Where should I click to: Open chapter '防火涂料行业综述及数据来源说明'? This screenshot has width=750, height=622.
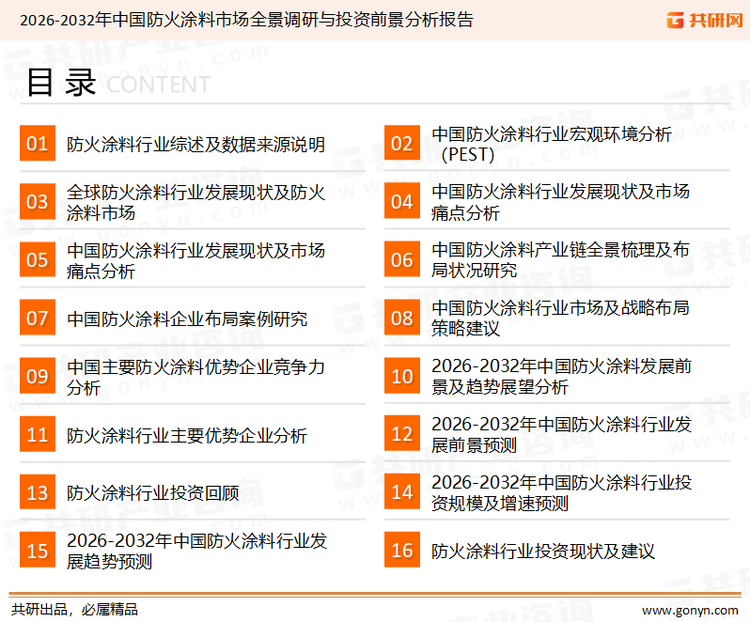coord(196,144)
